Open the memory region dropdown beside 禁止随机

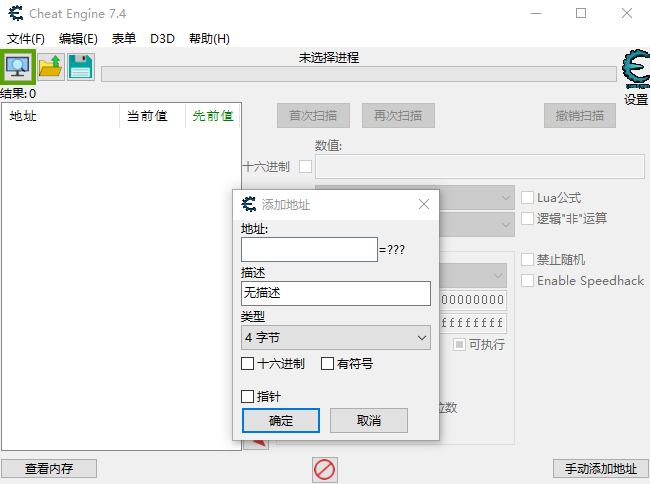(x=473, y=276)
